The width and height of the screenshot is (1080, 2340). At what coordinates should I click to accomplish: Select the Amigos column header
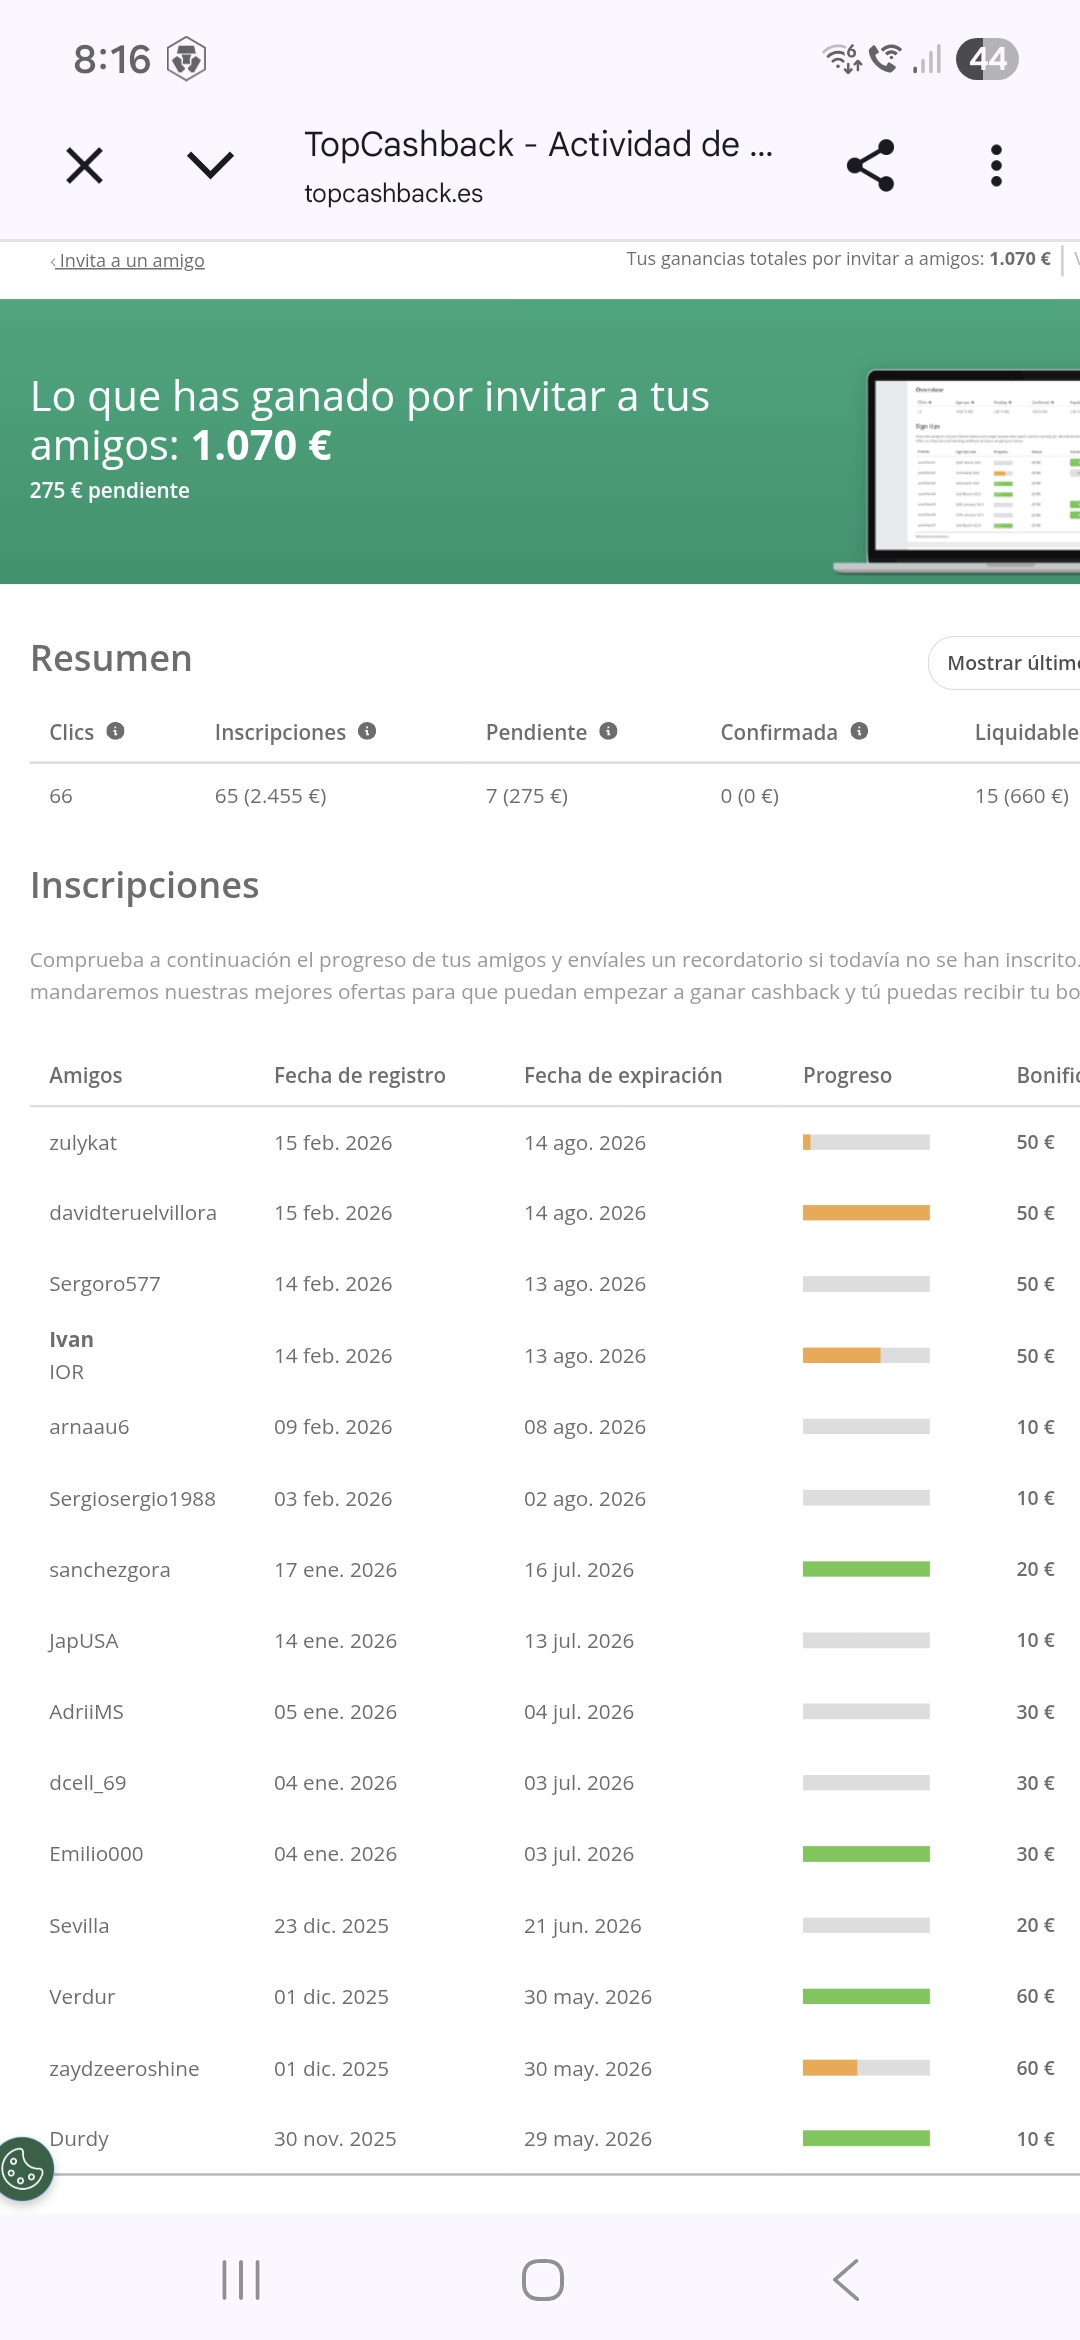coord(86,1075)
